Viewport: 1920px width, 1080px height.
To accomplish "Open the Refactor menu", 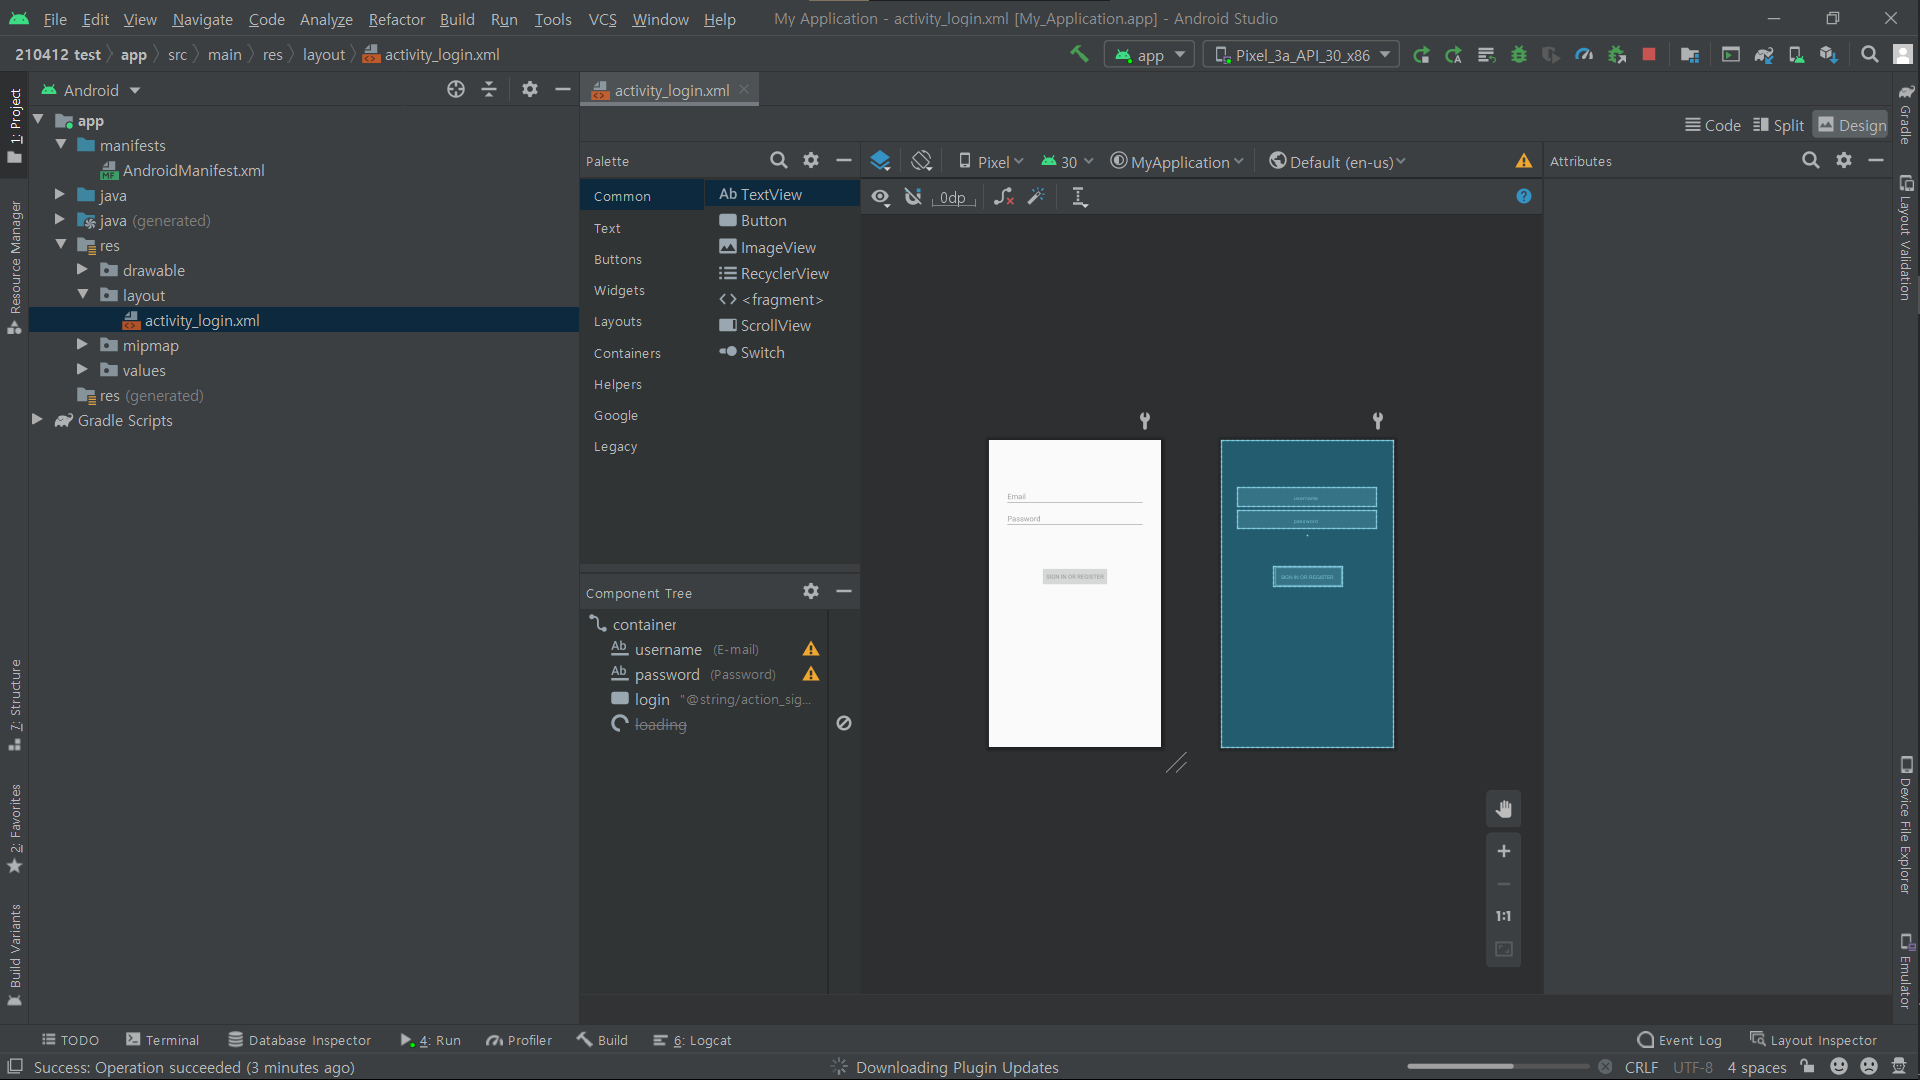I will 396,19.
